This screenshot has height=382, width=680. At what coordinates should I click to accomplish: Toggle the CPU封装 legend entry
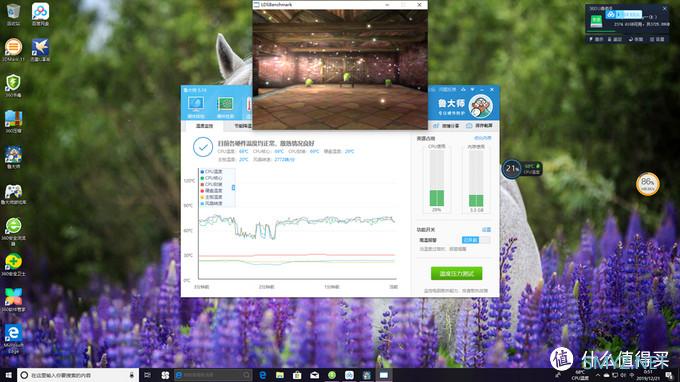pyautogui.click(x=211, y=184)
